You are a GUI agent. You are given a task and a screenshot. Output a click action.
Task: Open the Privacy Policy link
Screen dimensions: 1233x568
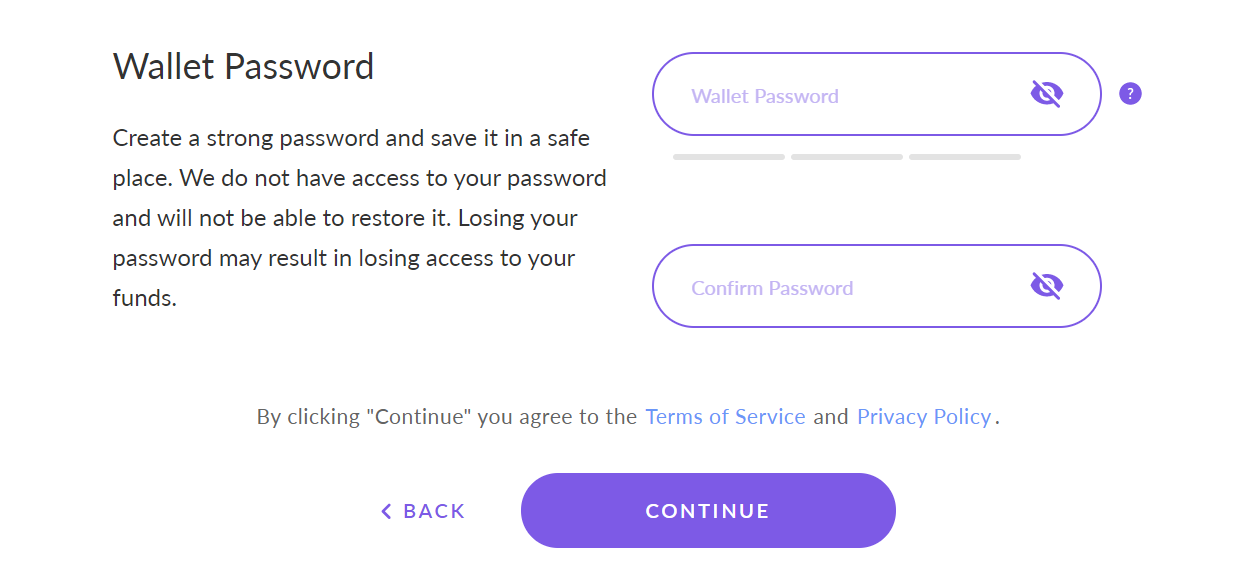coord(924,417)
